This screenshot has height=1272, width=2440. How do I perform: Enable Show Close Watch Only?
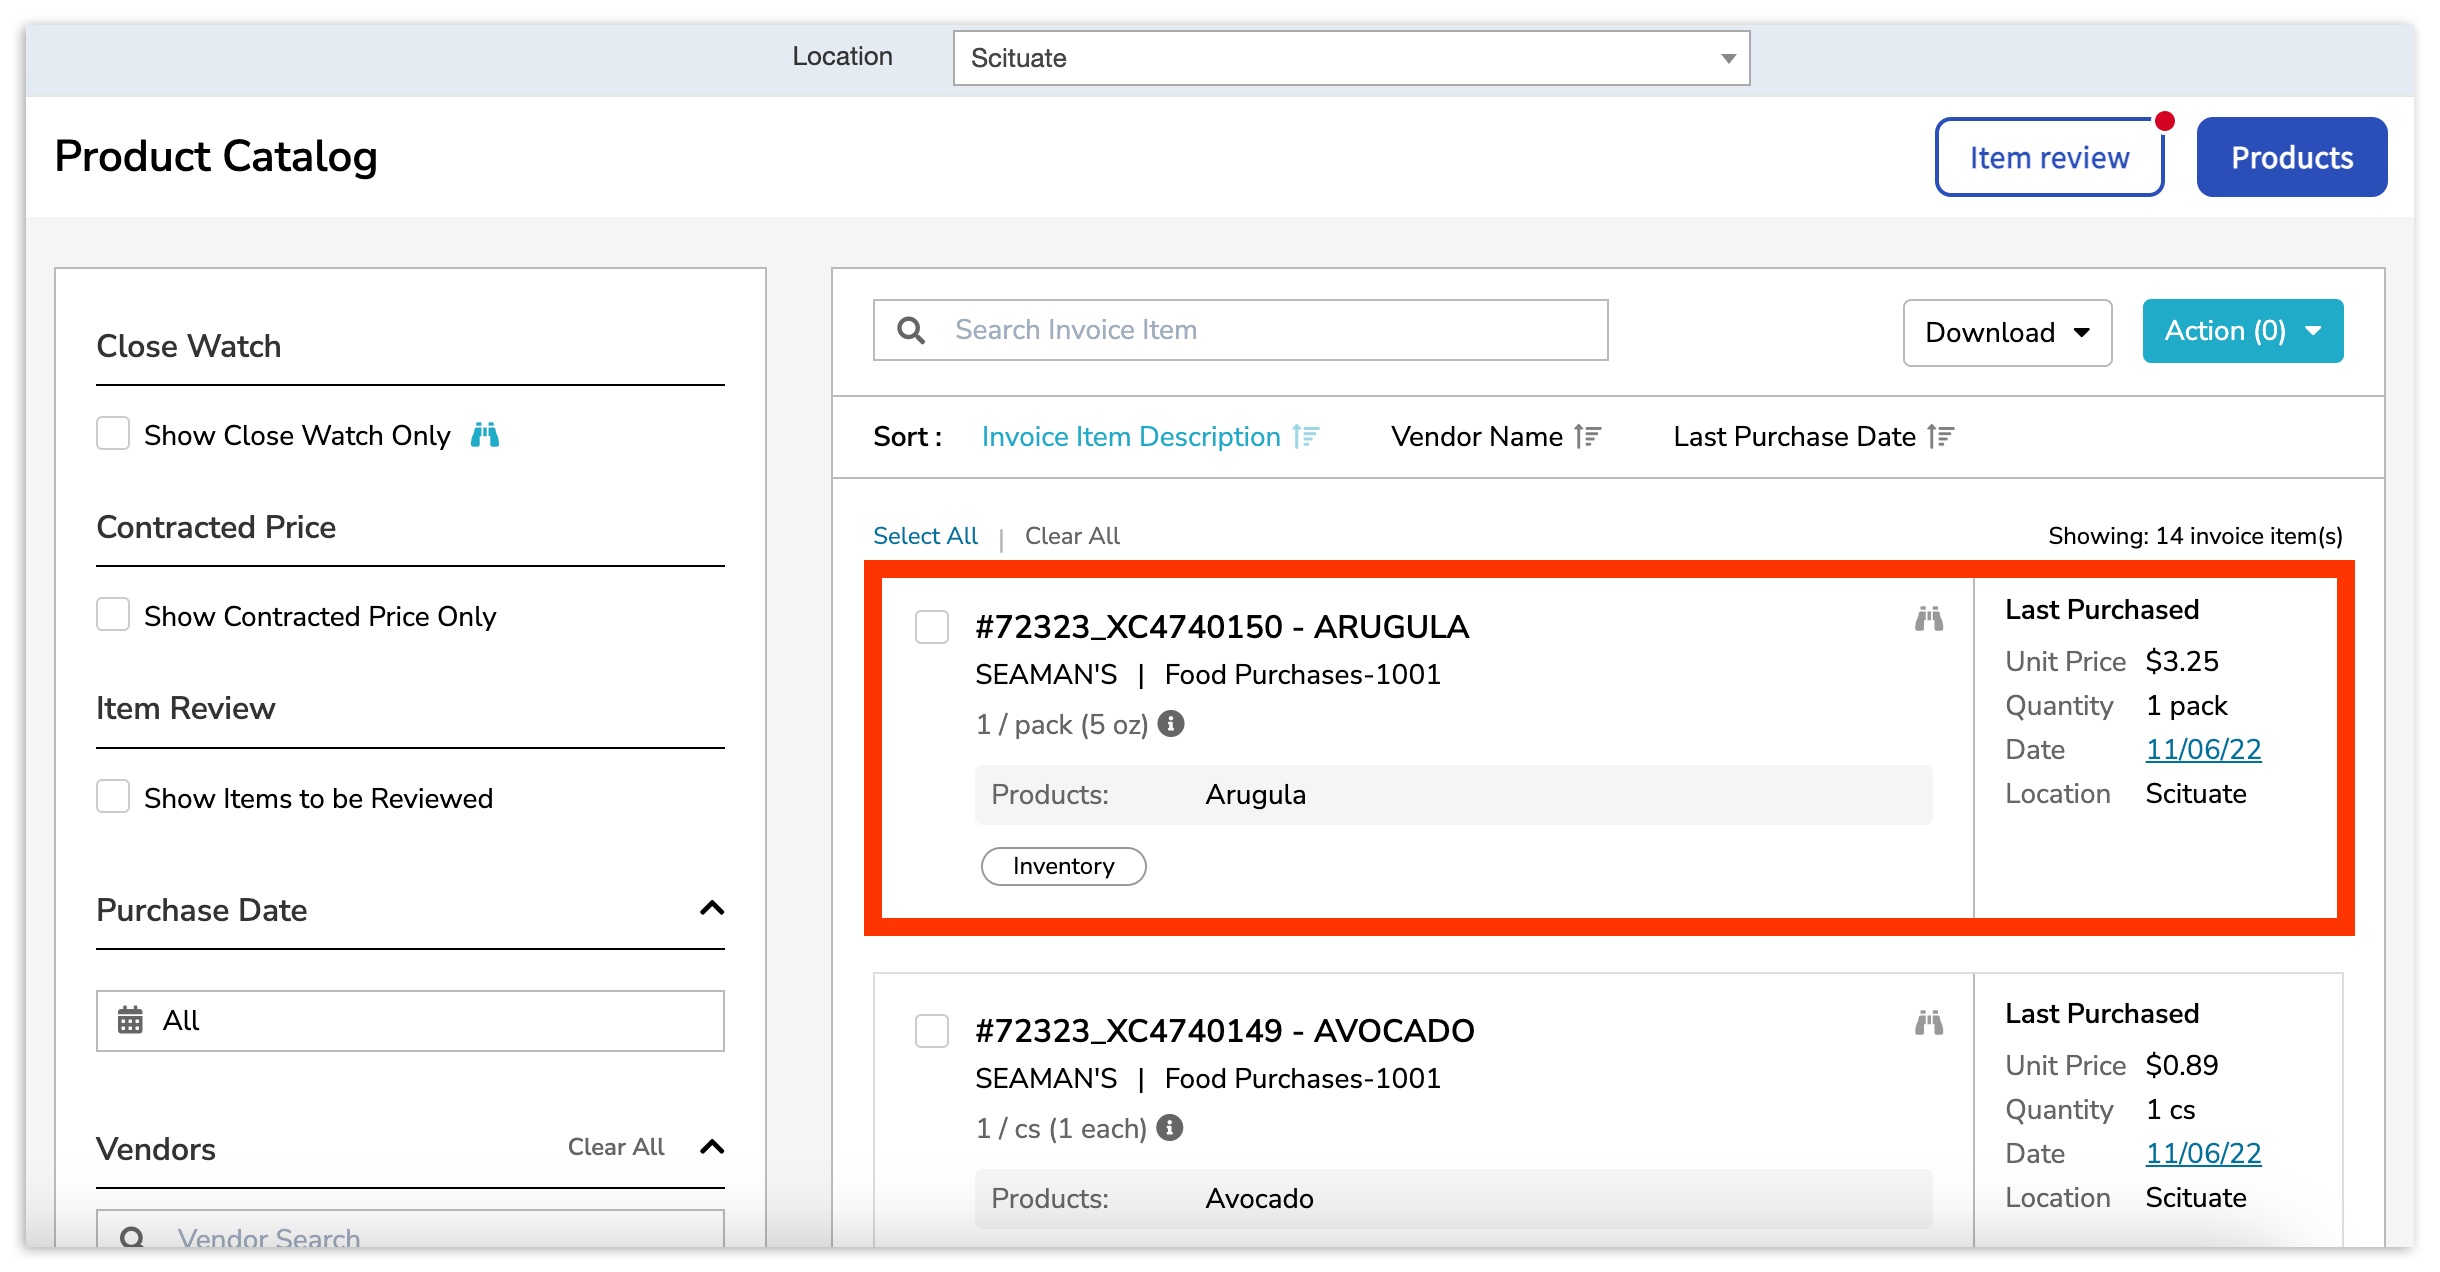tap(113, 433)
